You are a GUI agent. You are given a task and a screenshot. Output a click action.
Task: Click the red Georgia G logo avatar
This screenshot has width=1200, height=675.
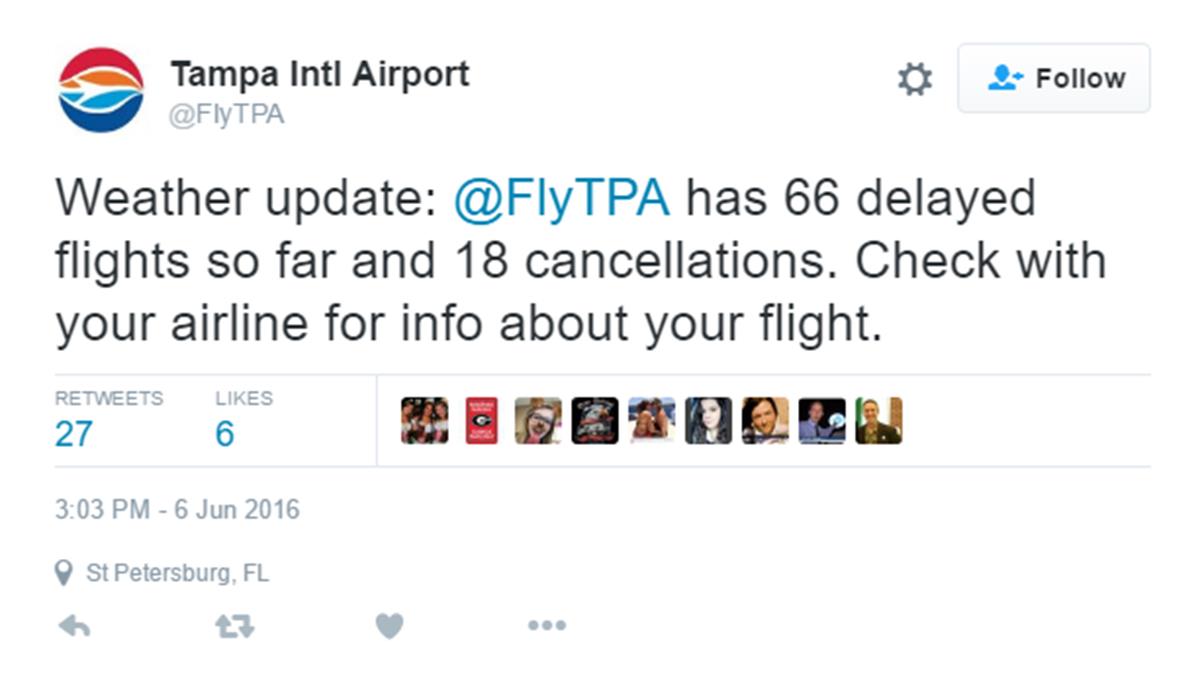(x=482, y=420)
